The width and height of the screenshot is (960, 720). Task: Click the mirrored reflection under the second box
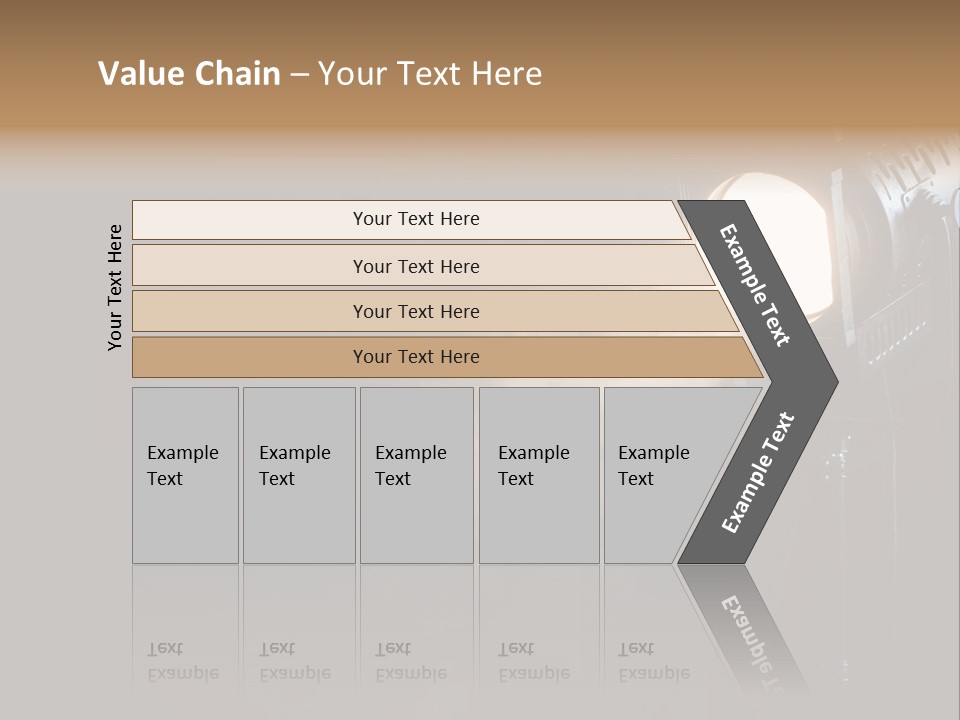pos(297,660)
